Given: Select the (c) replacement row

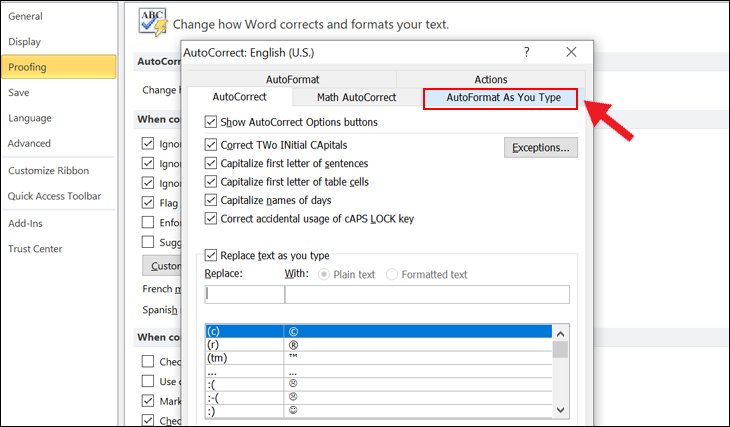Looking at the screenshot, I should [379, 331].
